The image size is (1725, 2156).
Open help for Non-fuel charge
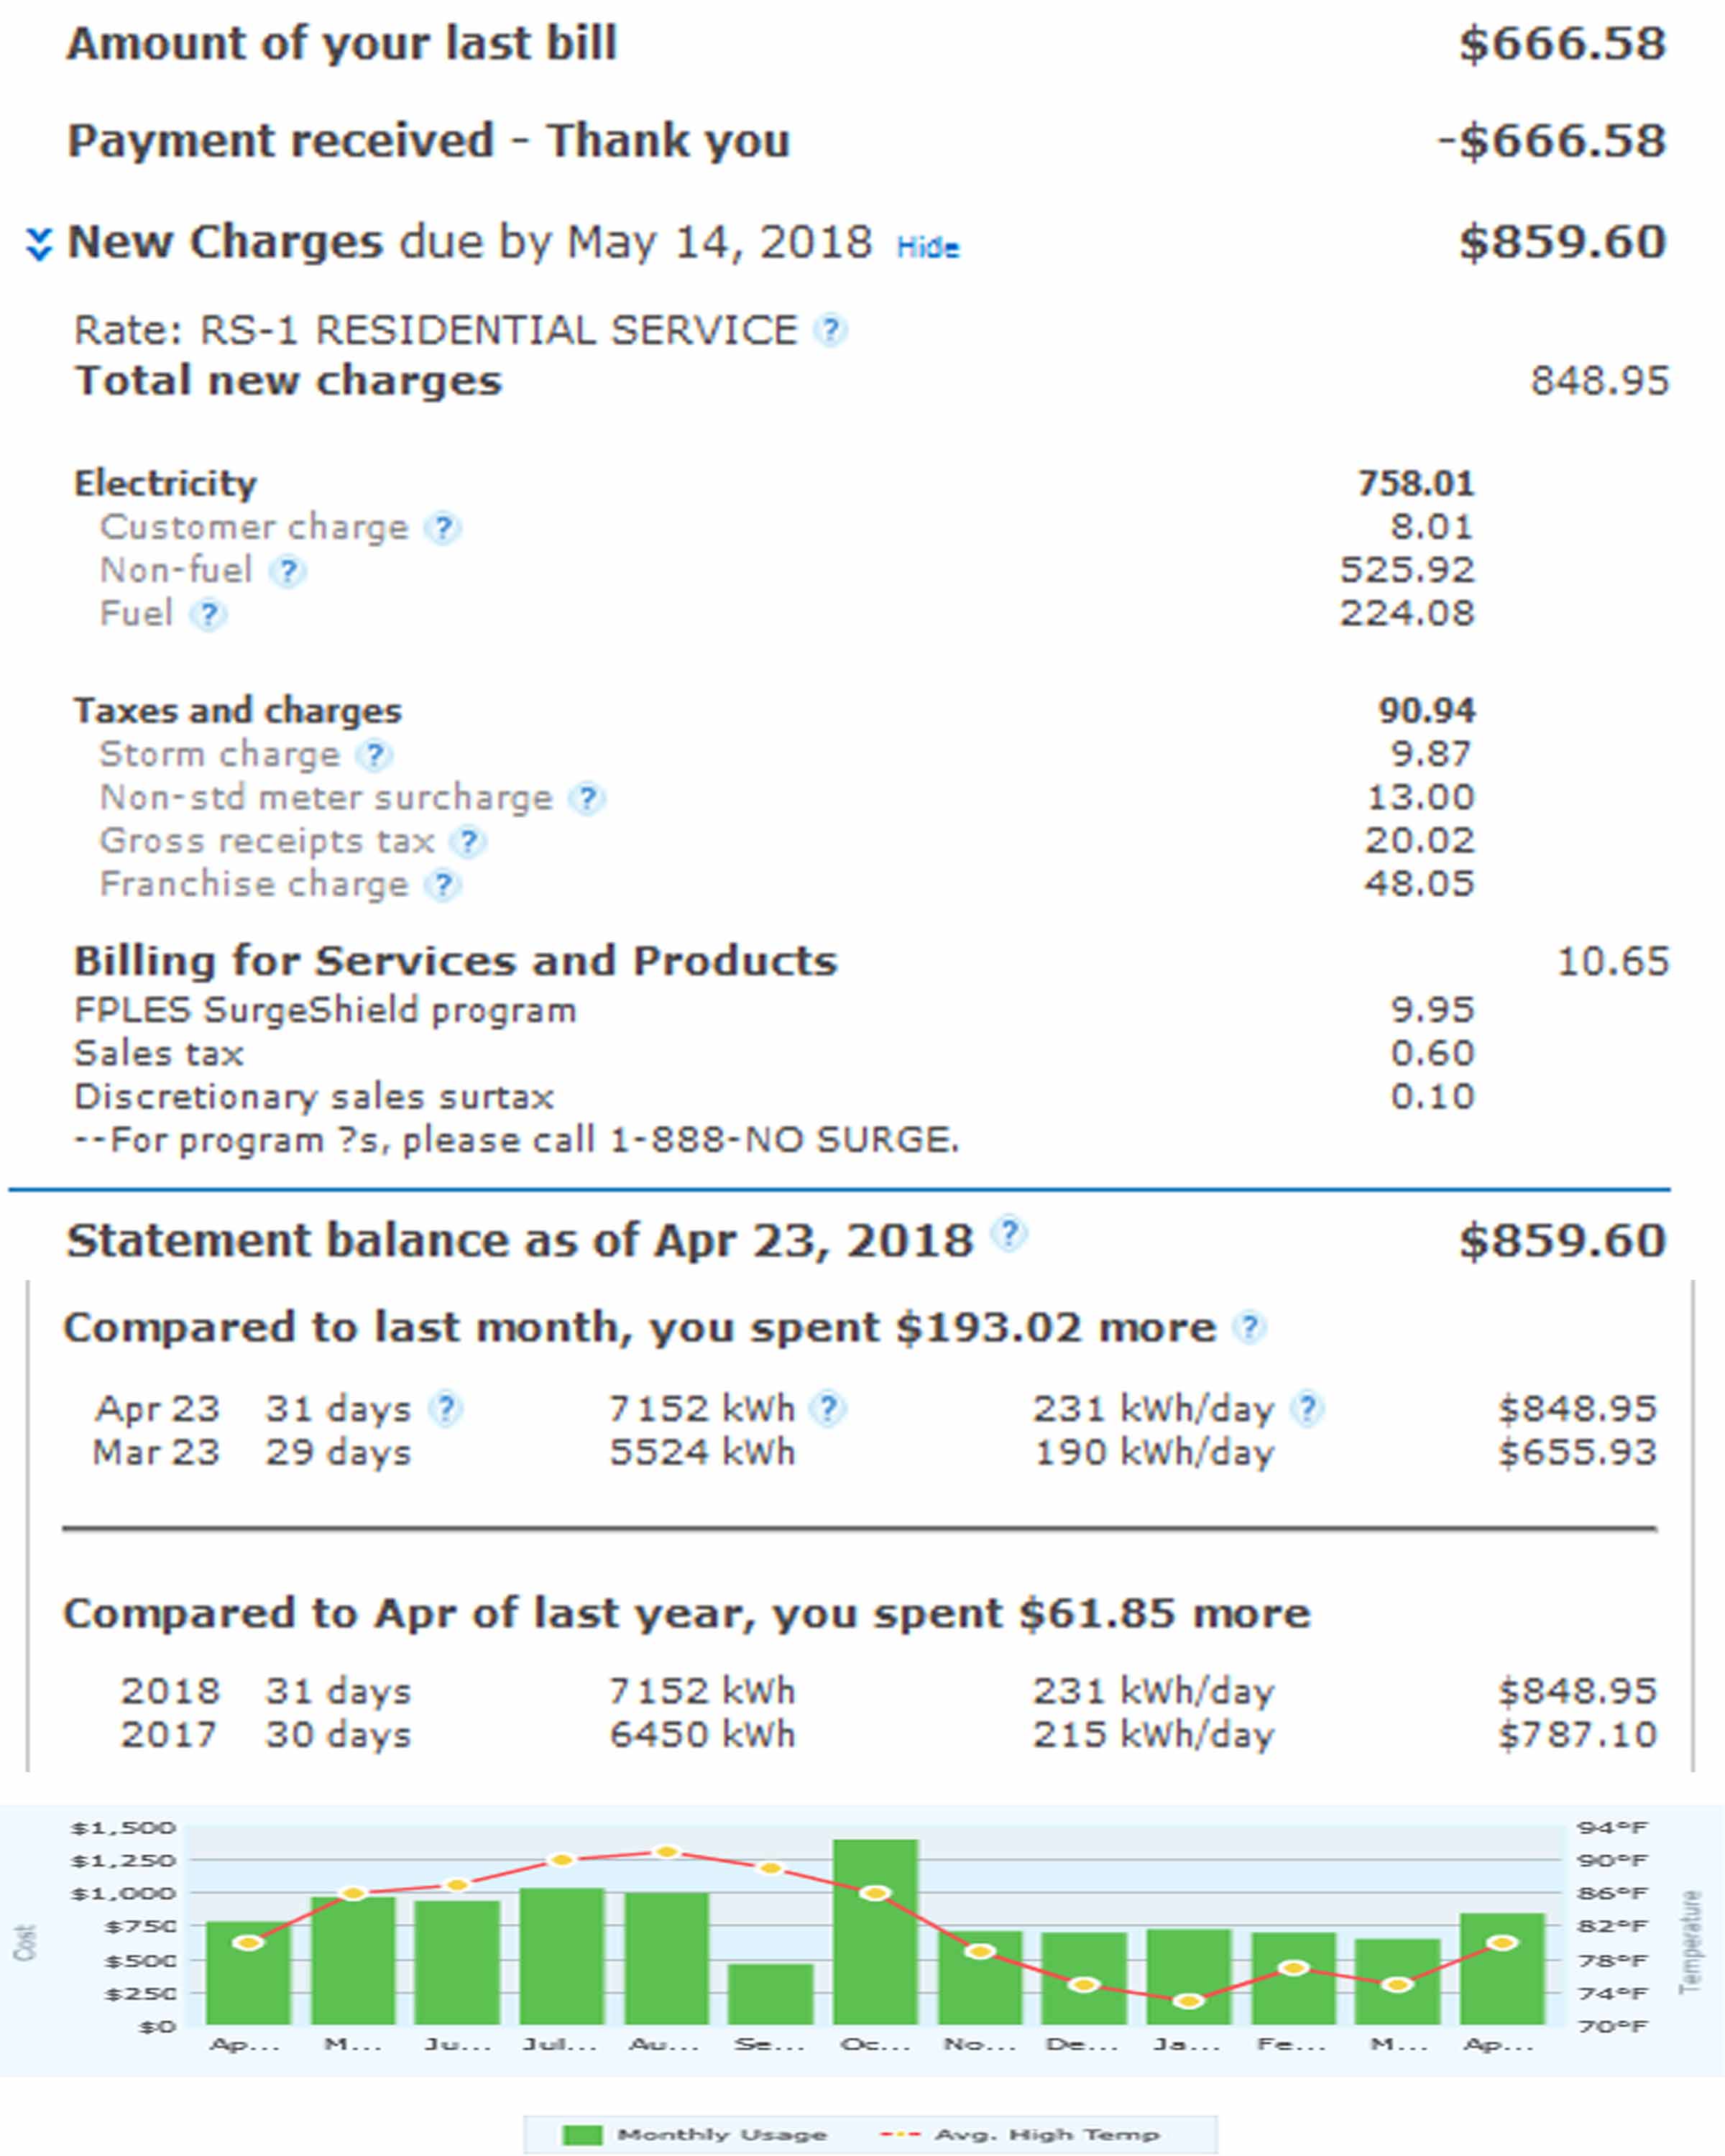point(288,571)
